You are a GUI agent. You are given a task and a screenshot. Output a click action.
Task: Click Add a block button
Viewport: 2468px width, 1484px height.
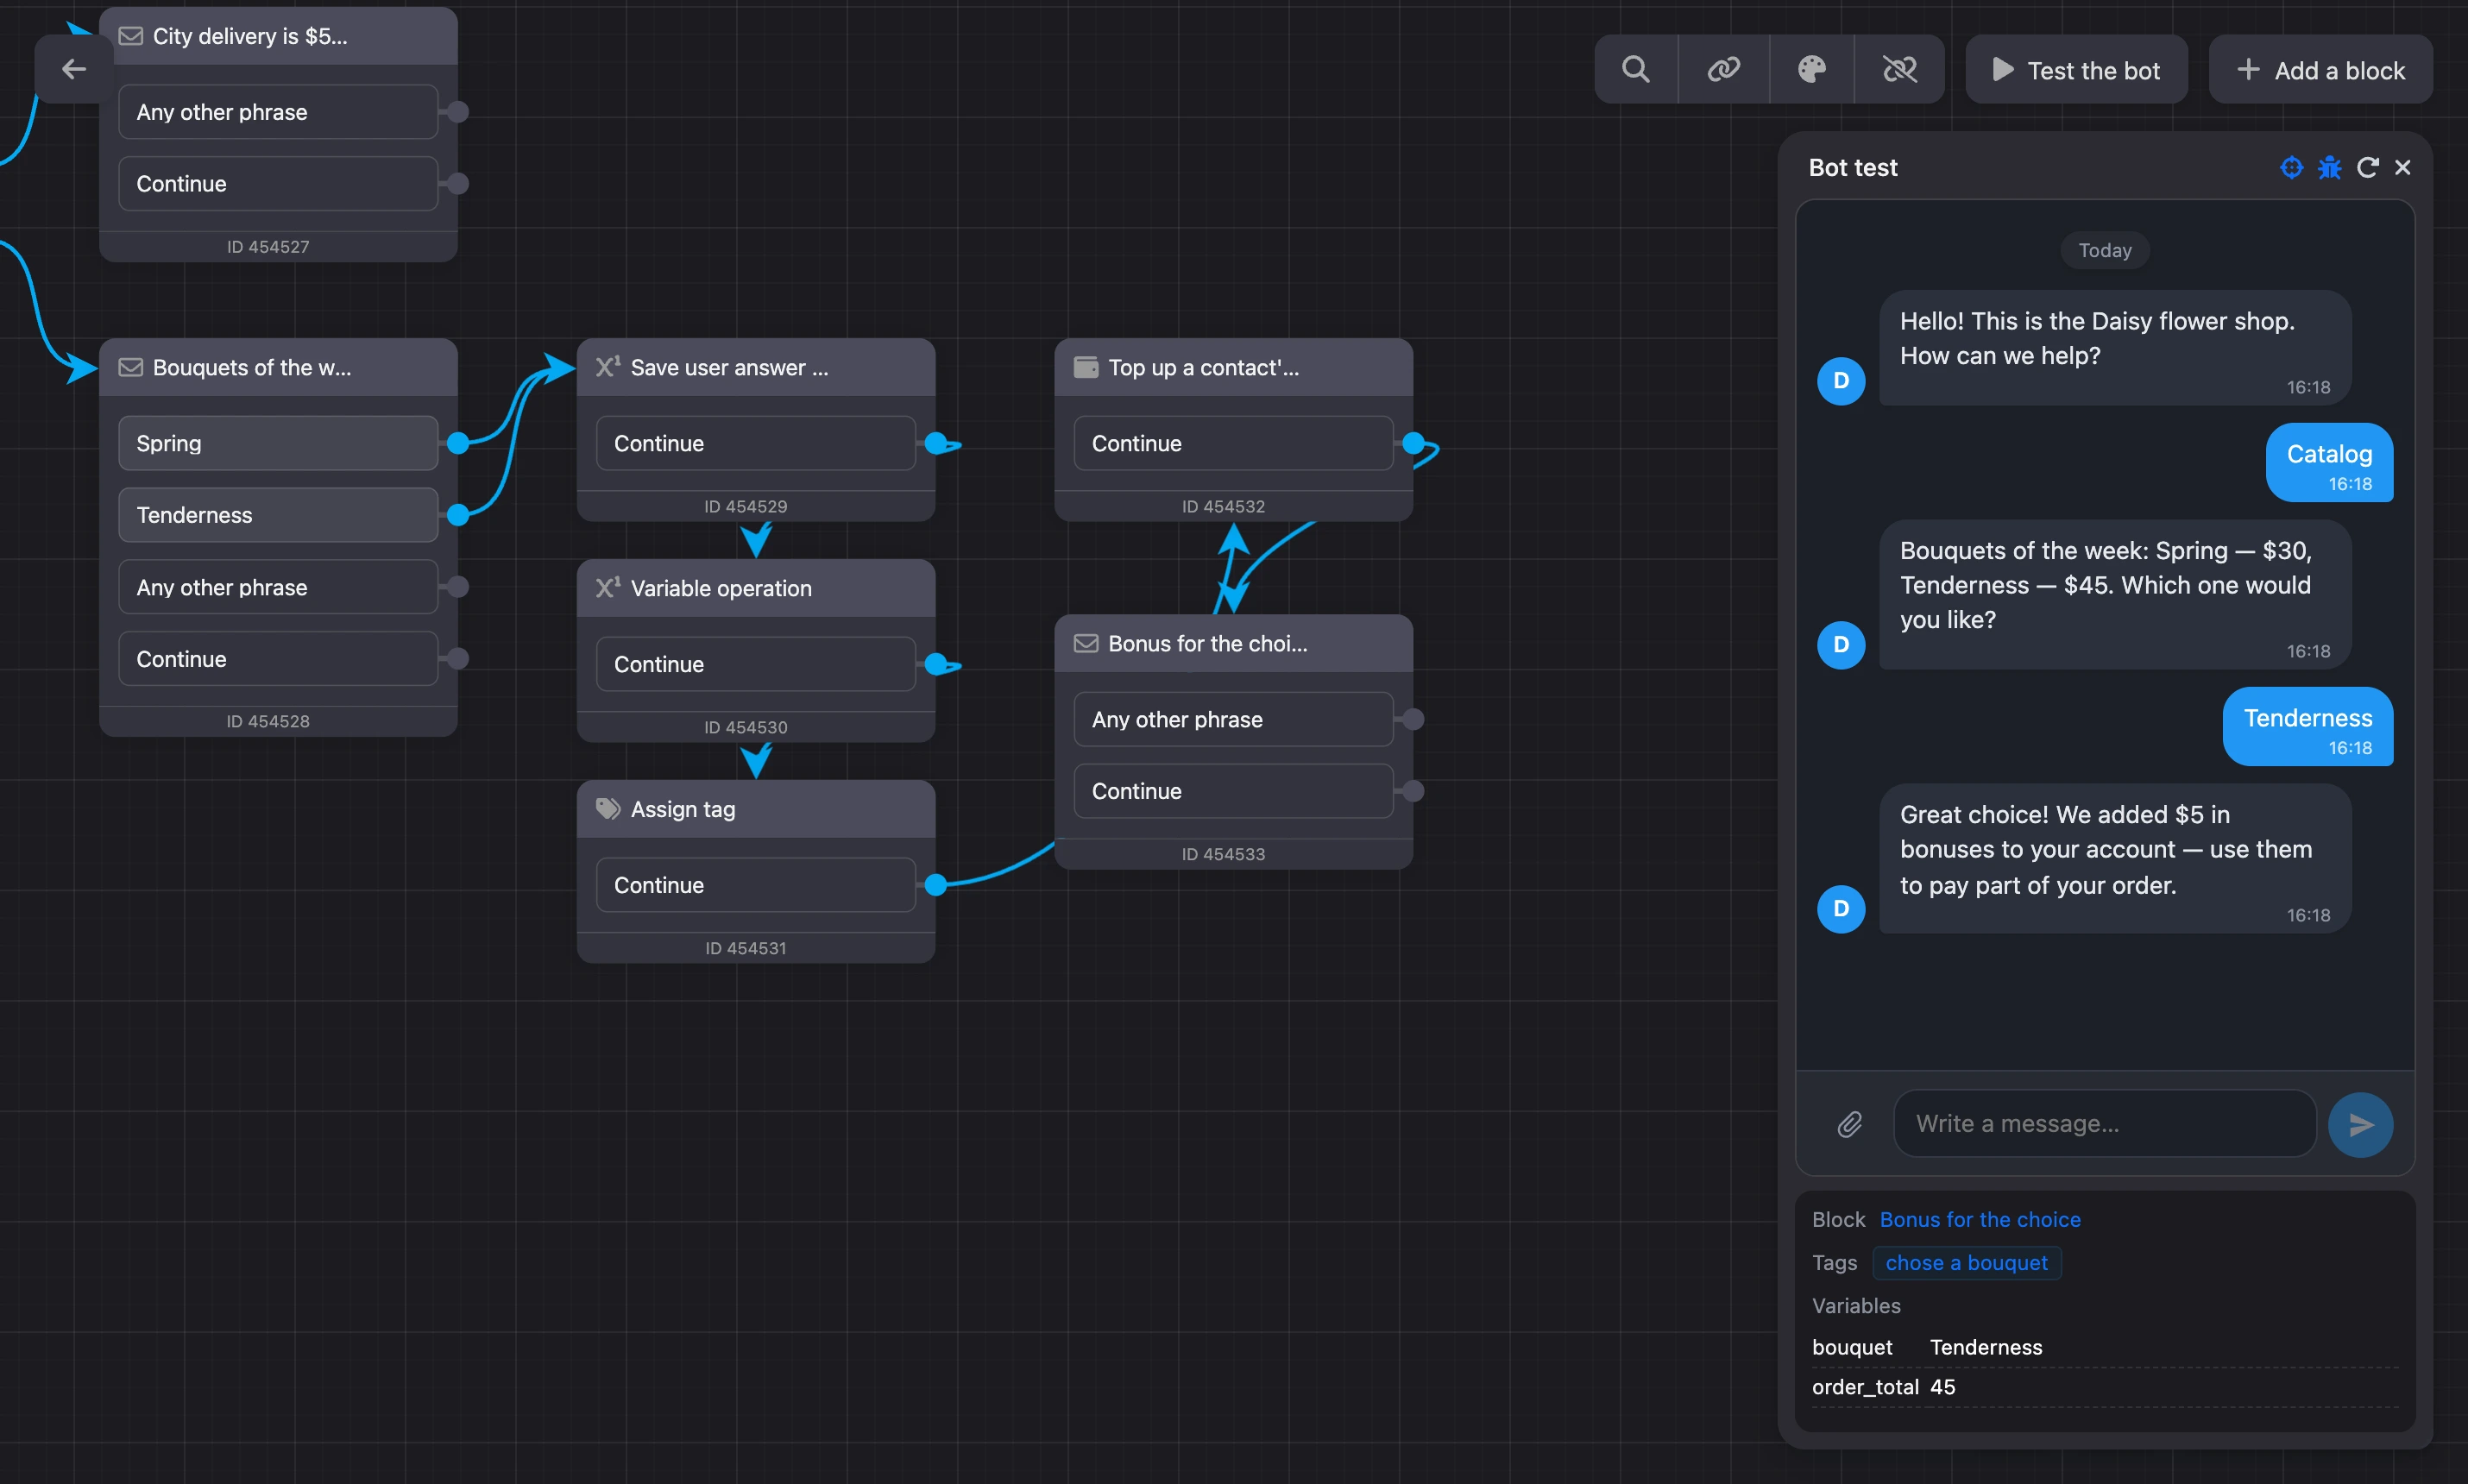coord(2320,70)
